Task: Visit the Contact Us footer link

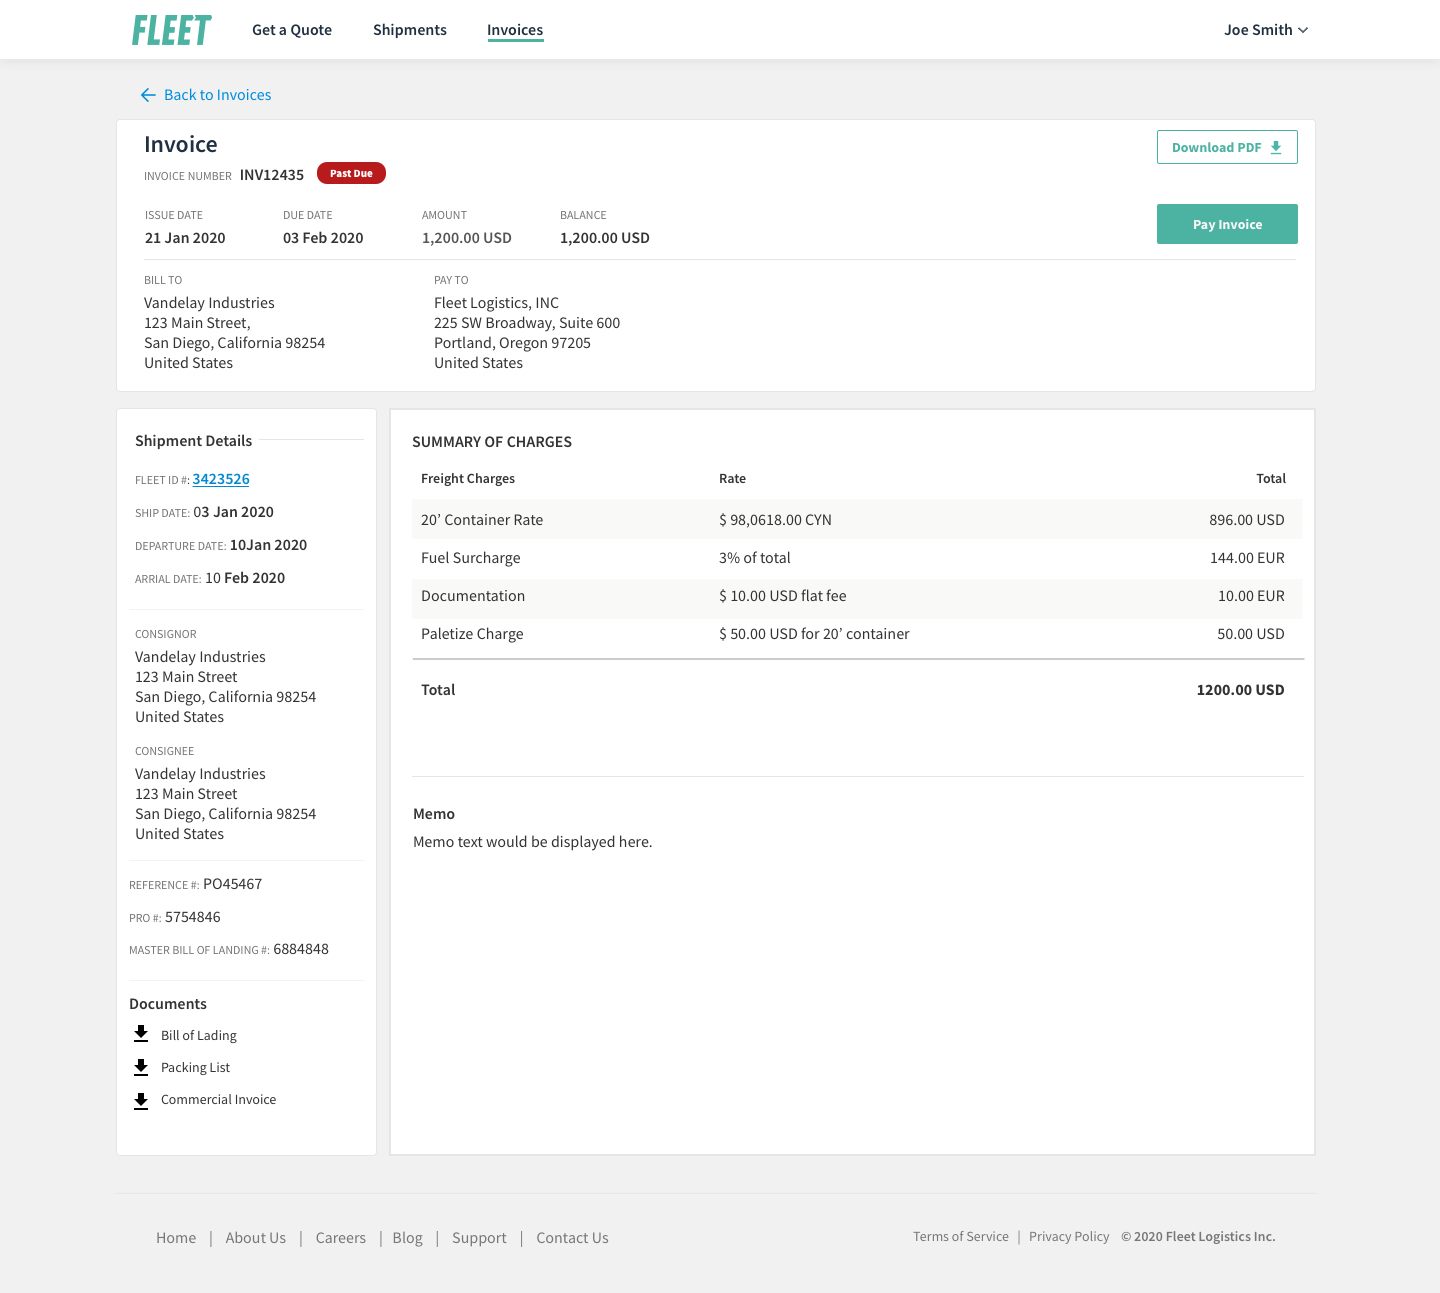Action: point(572,1238)
